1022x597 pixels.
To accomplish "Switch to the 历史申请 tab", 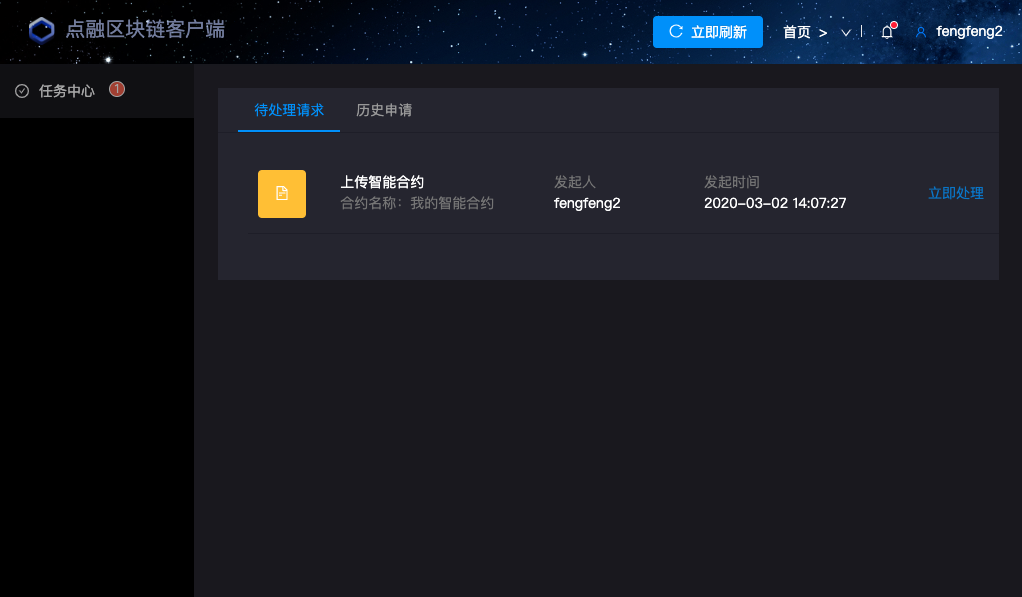I will pyautogui.click(x=384, y=110).
